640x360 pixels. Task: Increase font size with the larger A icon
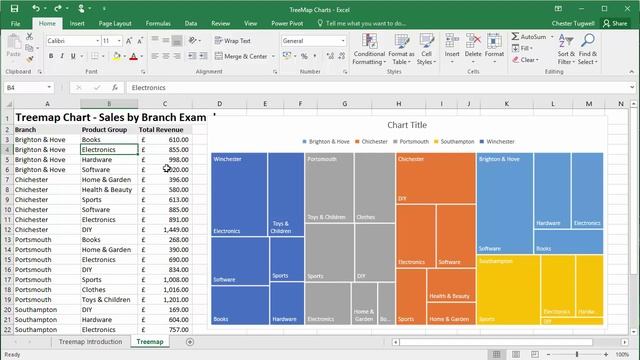129,41
